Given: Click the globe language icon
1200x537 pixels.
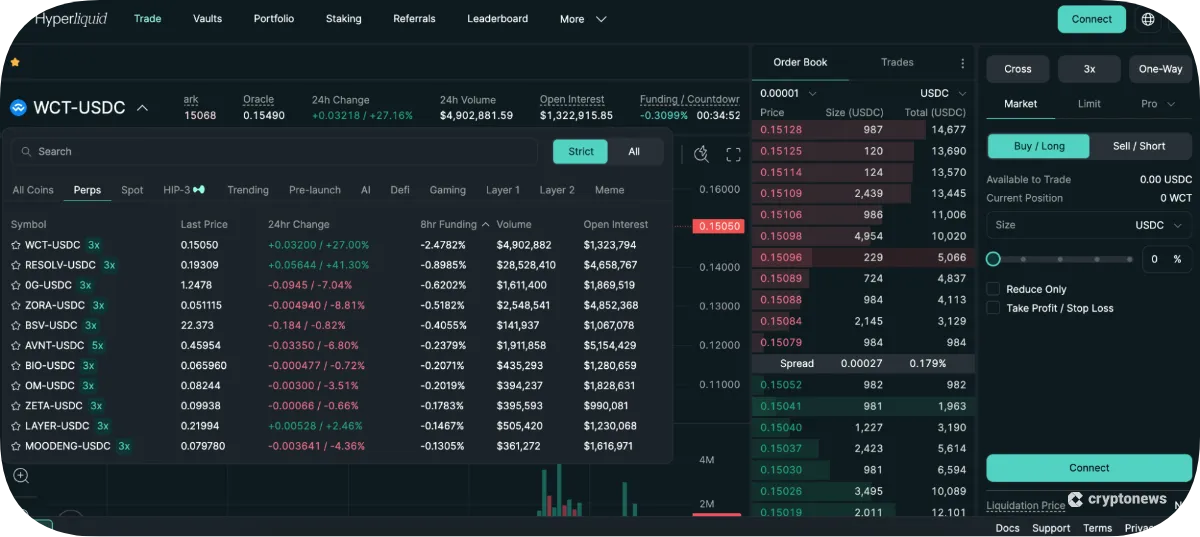Looking at the screenshot, I should click(1147, 19).
